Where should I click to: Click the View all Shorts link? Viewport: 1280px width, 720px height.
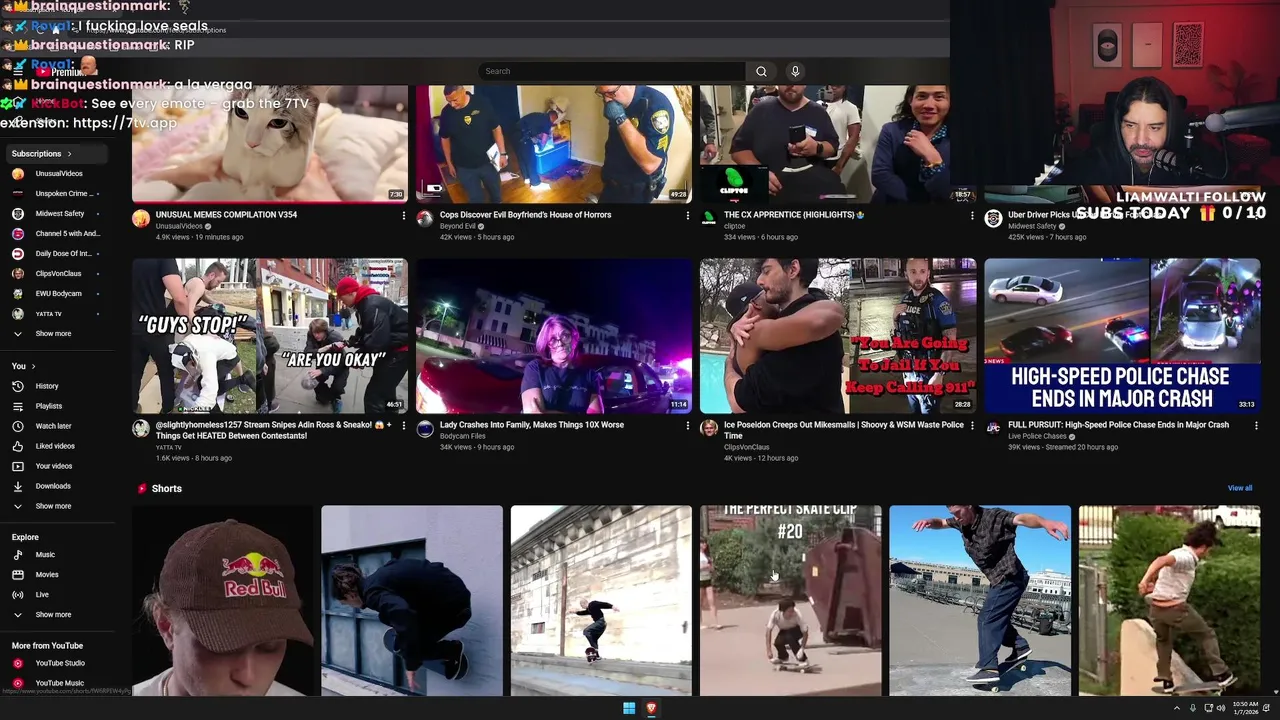1240,488
